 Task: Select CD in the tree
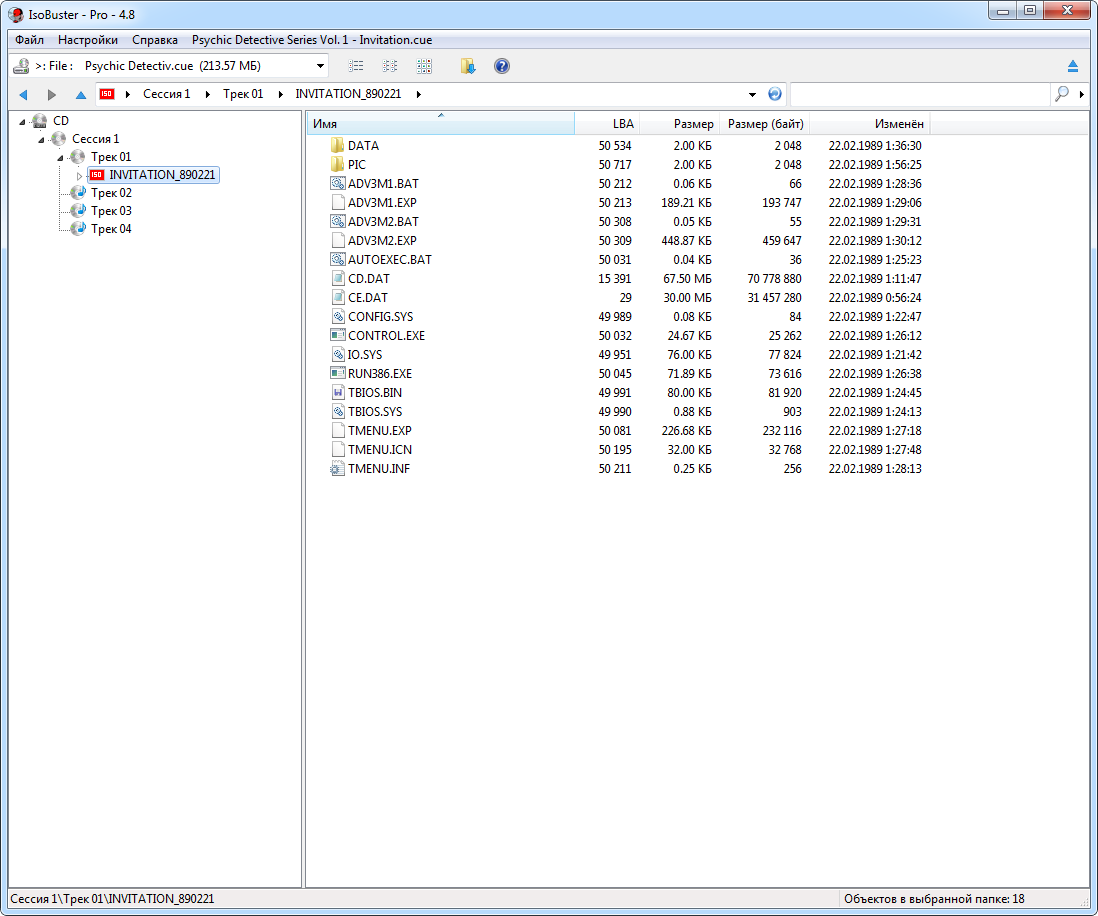[x=61, y=121]
